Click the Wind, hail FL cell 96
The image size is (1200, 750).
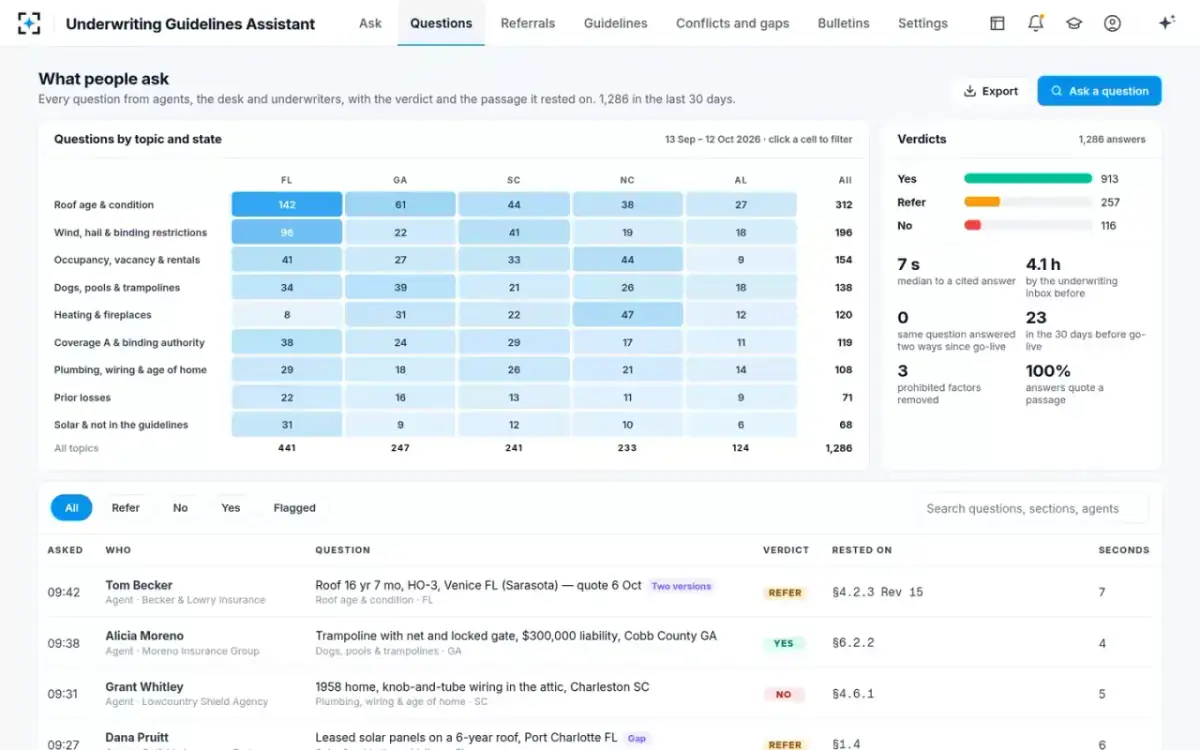[x=287, y=232]
